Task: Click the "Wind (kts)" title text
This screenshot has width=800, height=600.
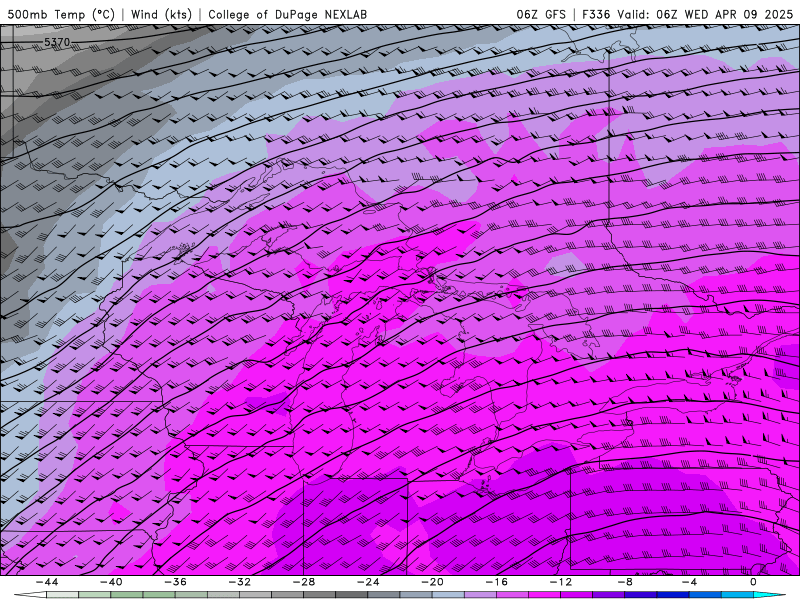Action: click(x=161, y=14)
